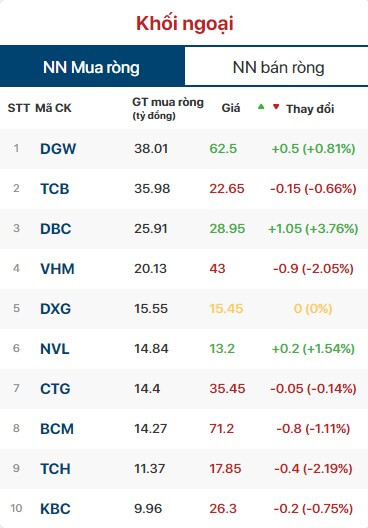Image resolution: width=368 pixels, height=528 pixels.
Task: Click the red down-triangle sort icon
Action: 276,107
